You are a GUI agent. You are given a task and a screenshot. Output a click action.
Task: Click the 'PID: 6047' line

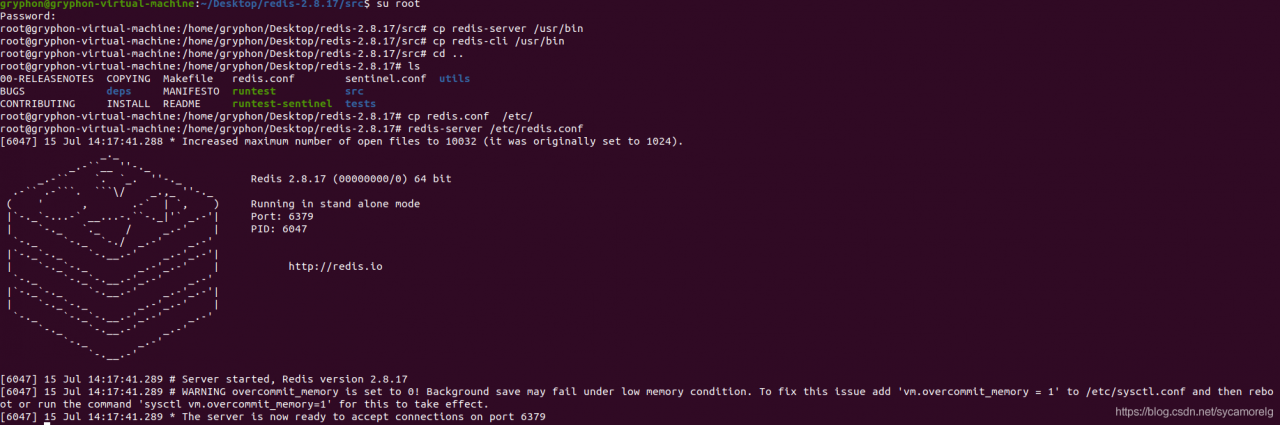pos(279,229)
